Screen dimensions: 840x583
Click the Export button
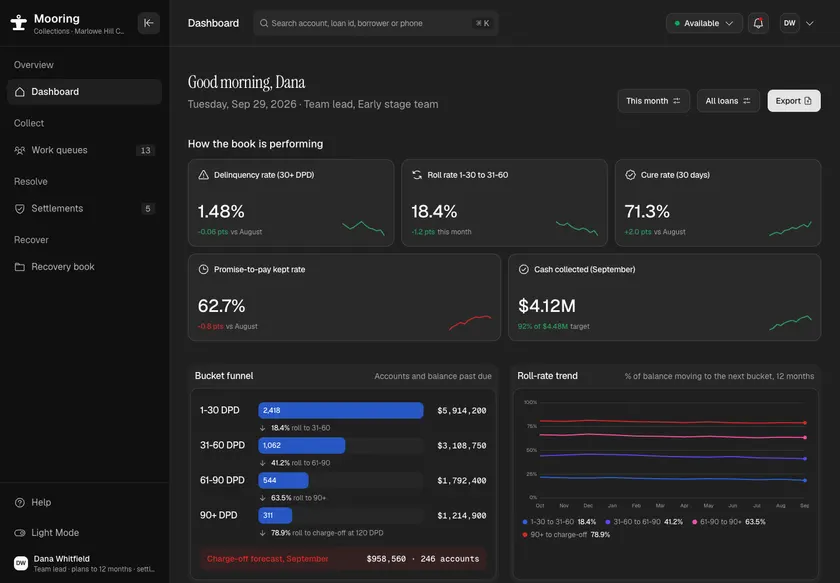[x=793, y=101]
